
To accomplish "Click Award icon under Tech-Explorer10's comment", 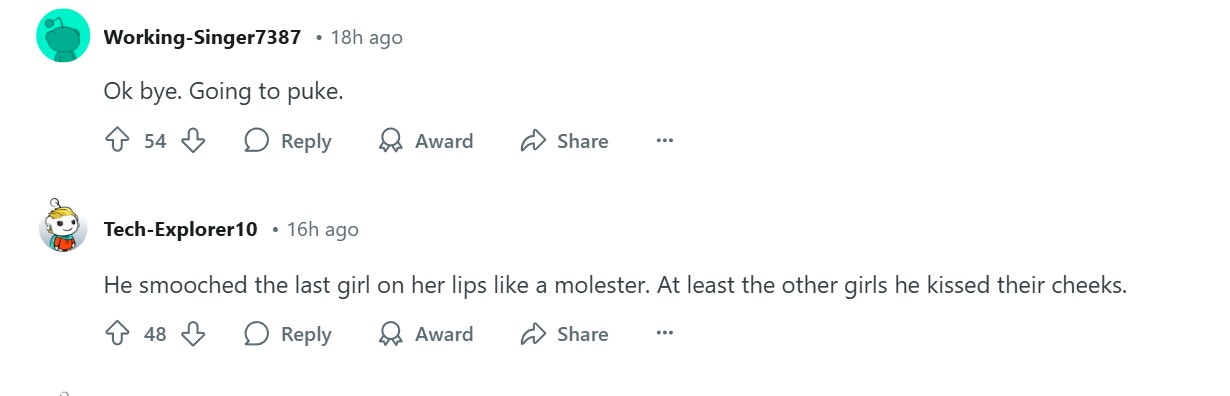I will pos(390,333).
